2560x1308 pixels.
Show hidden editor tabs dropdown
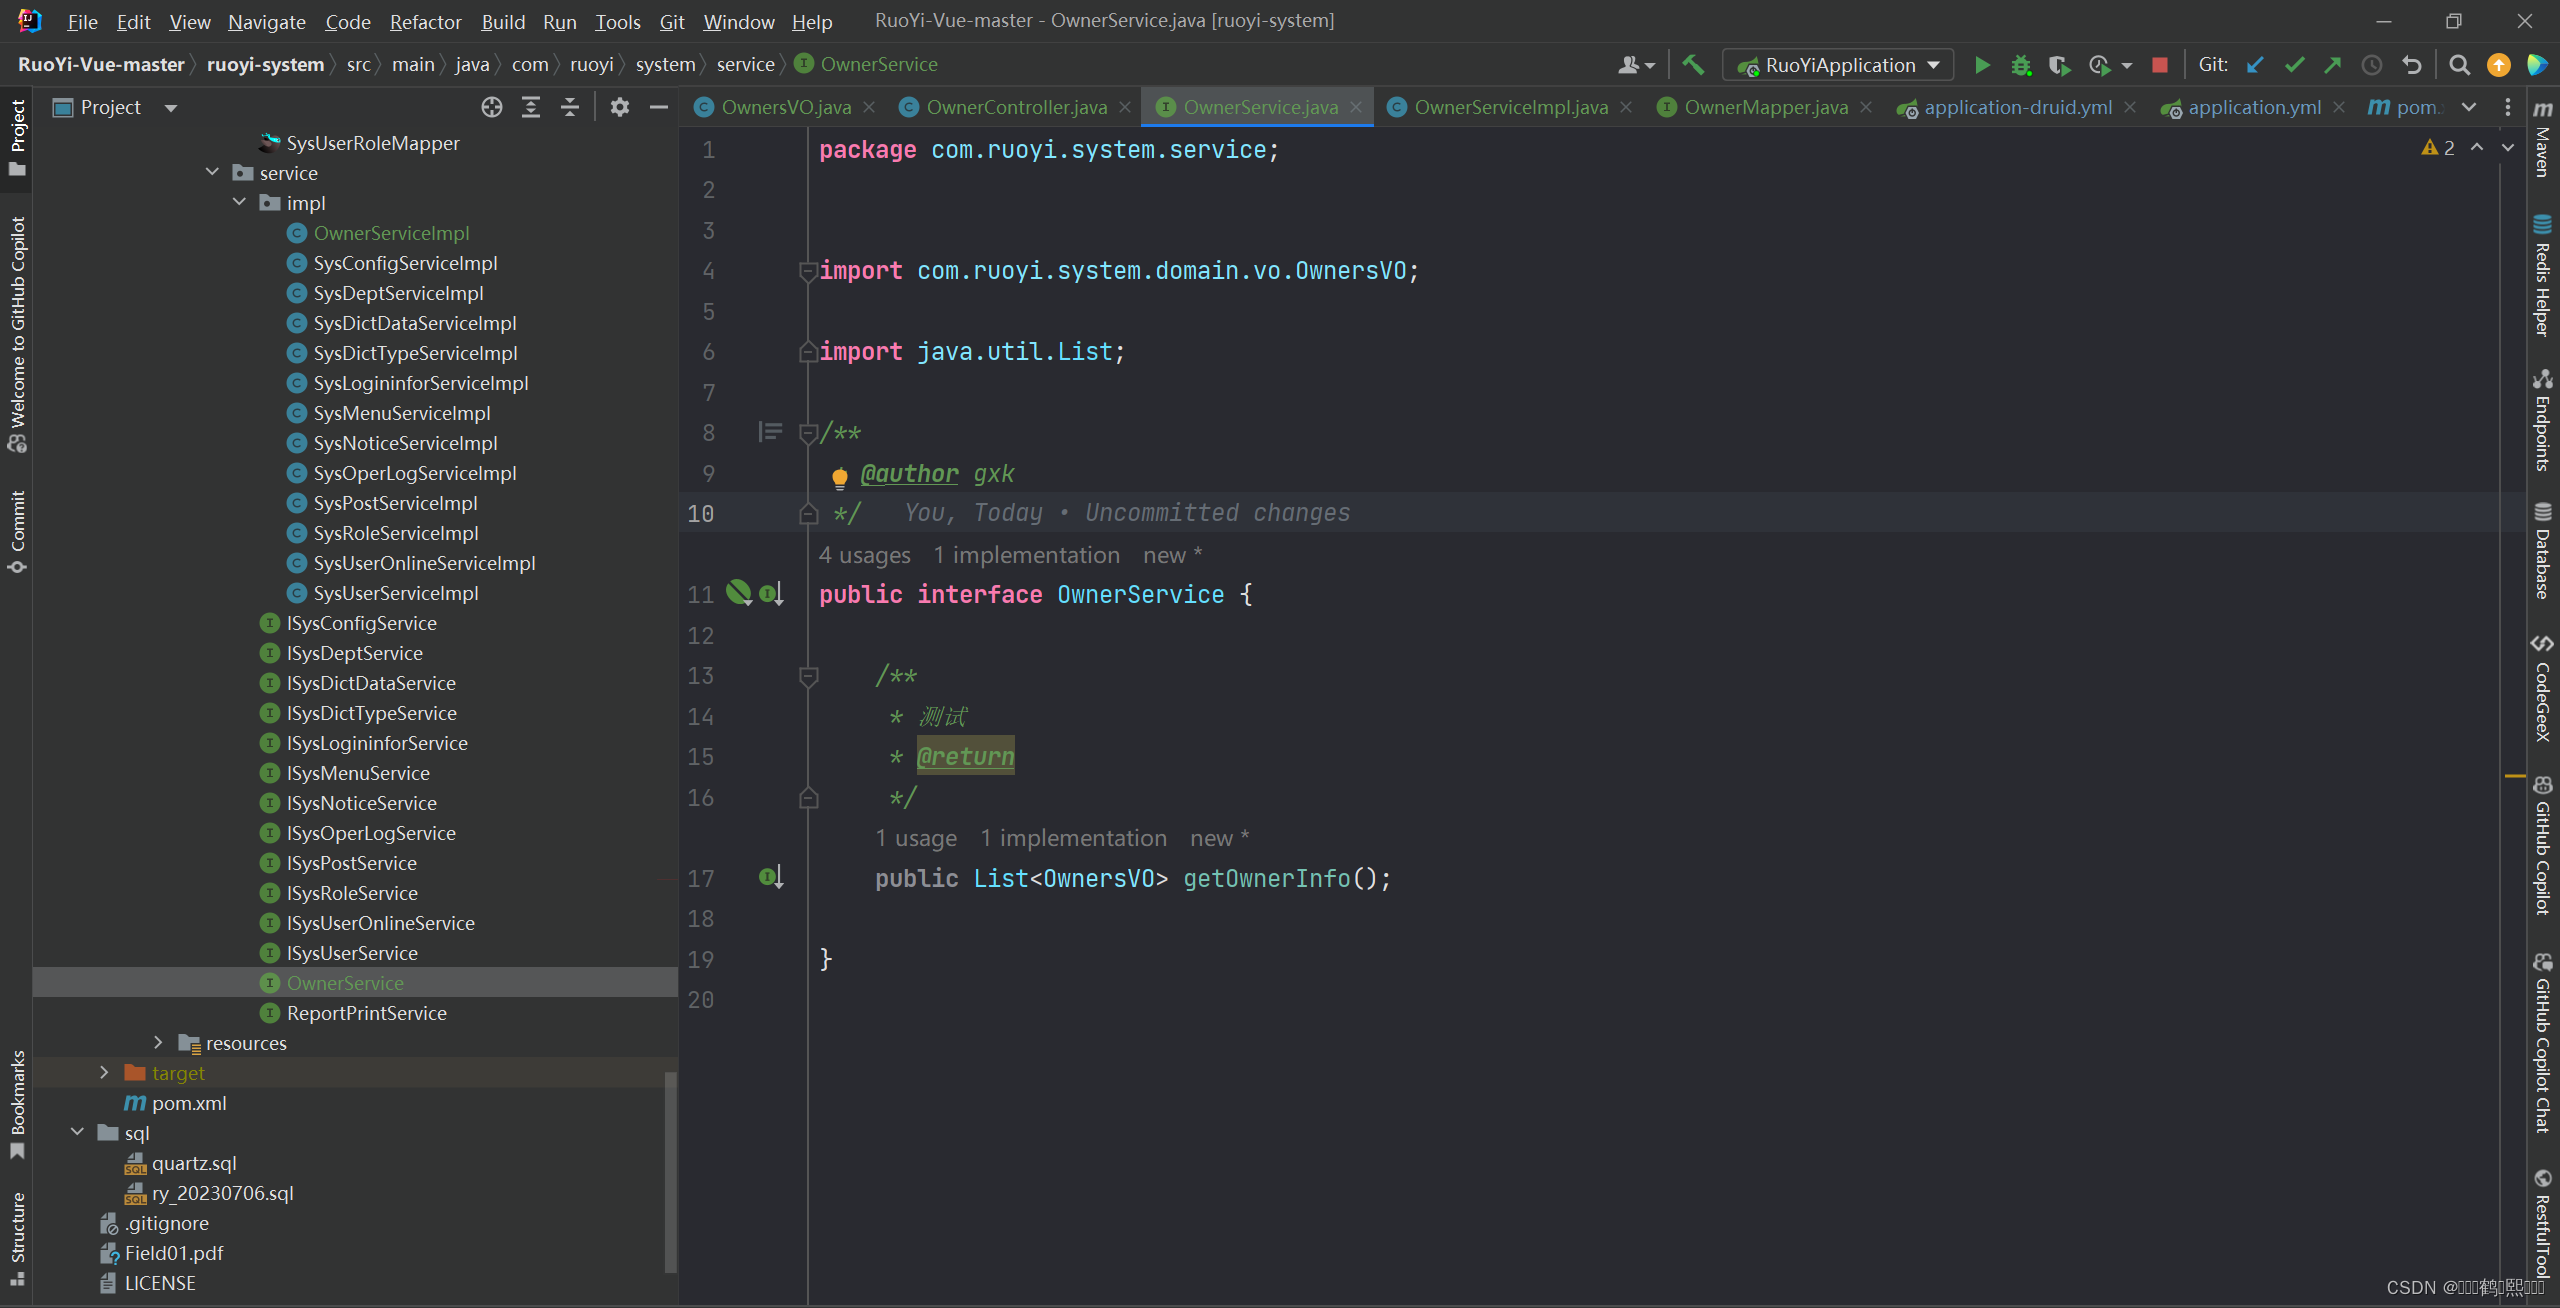[2469, 107]
